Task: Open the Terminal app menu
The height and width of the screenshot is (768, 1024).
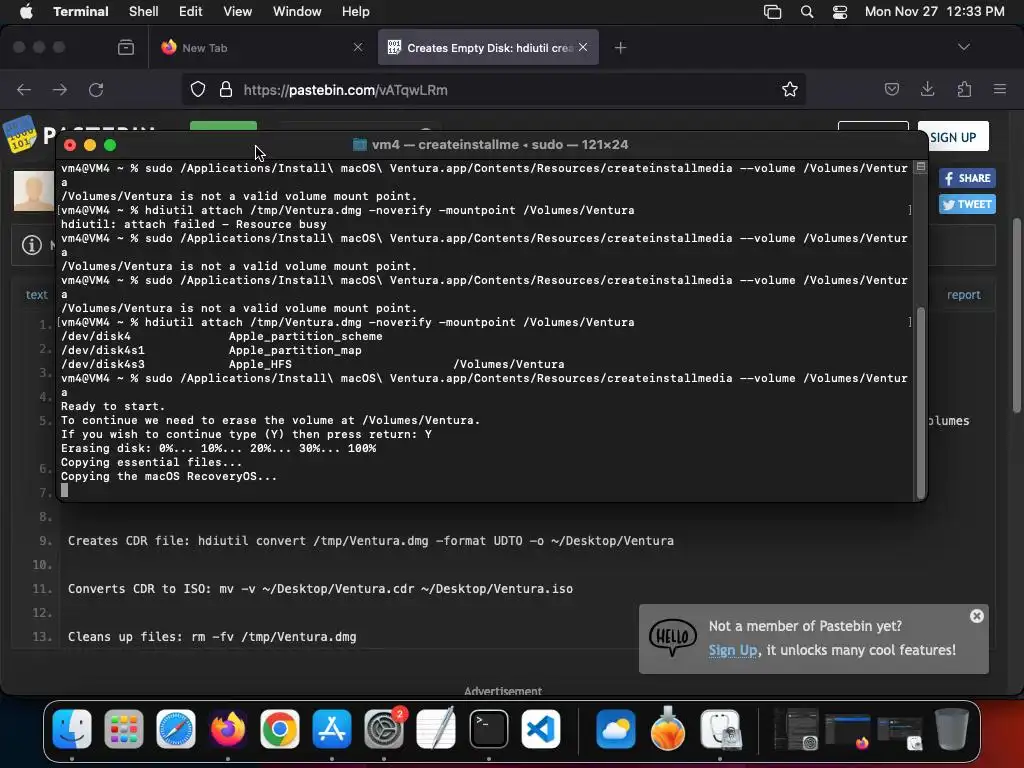Action: (x=80, y=12)
